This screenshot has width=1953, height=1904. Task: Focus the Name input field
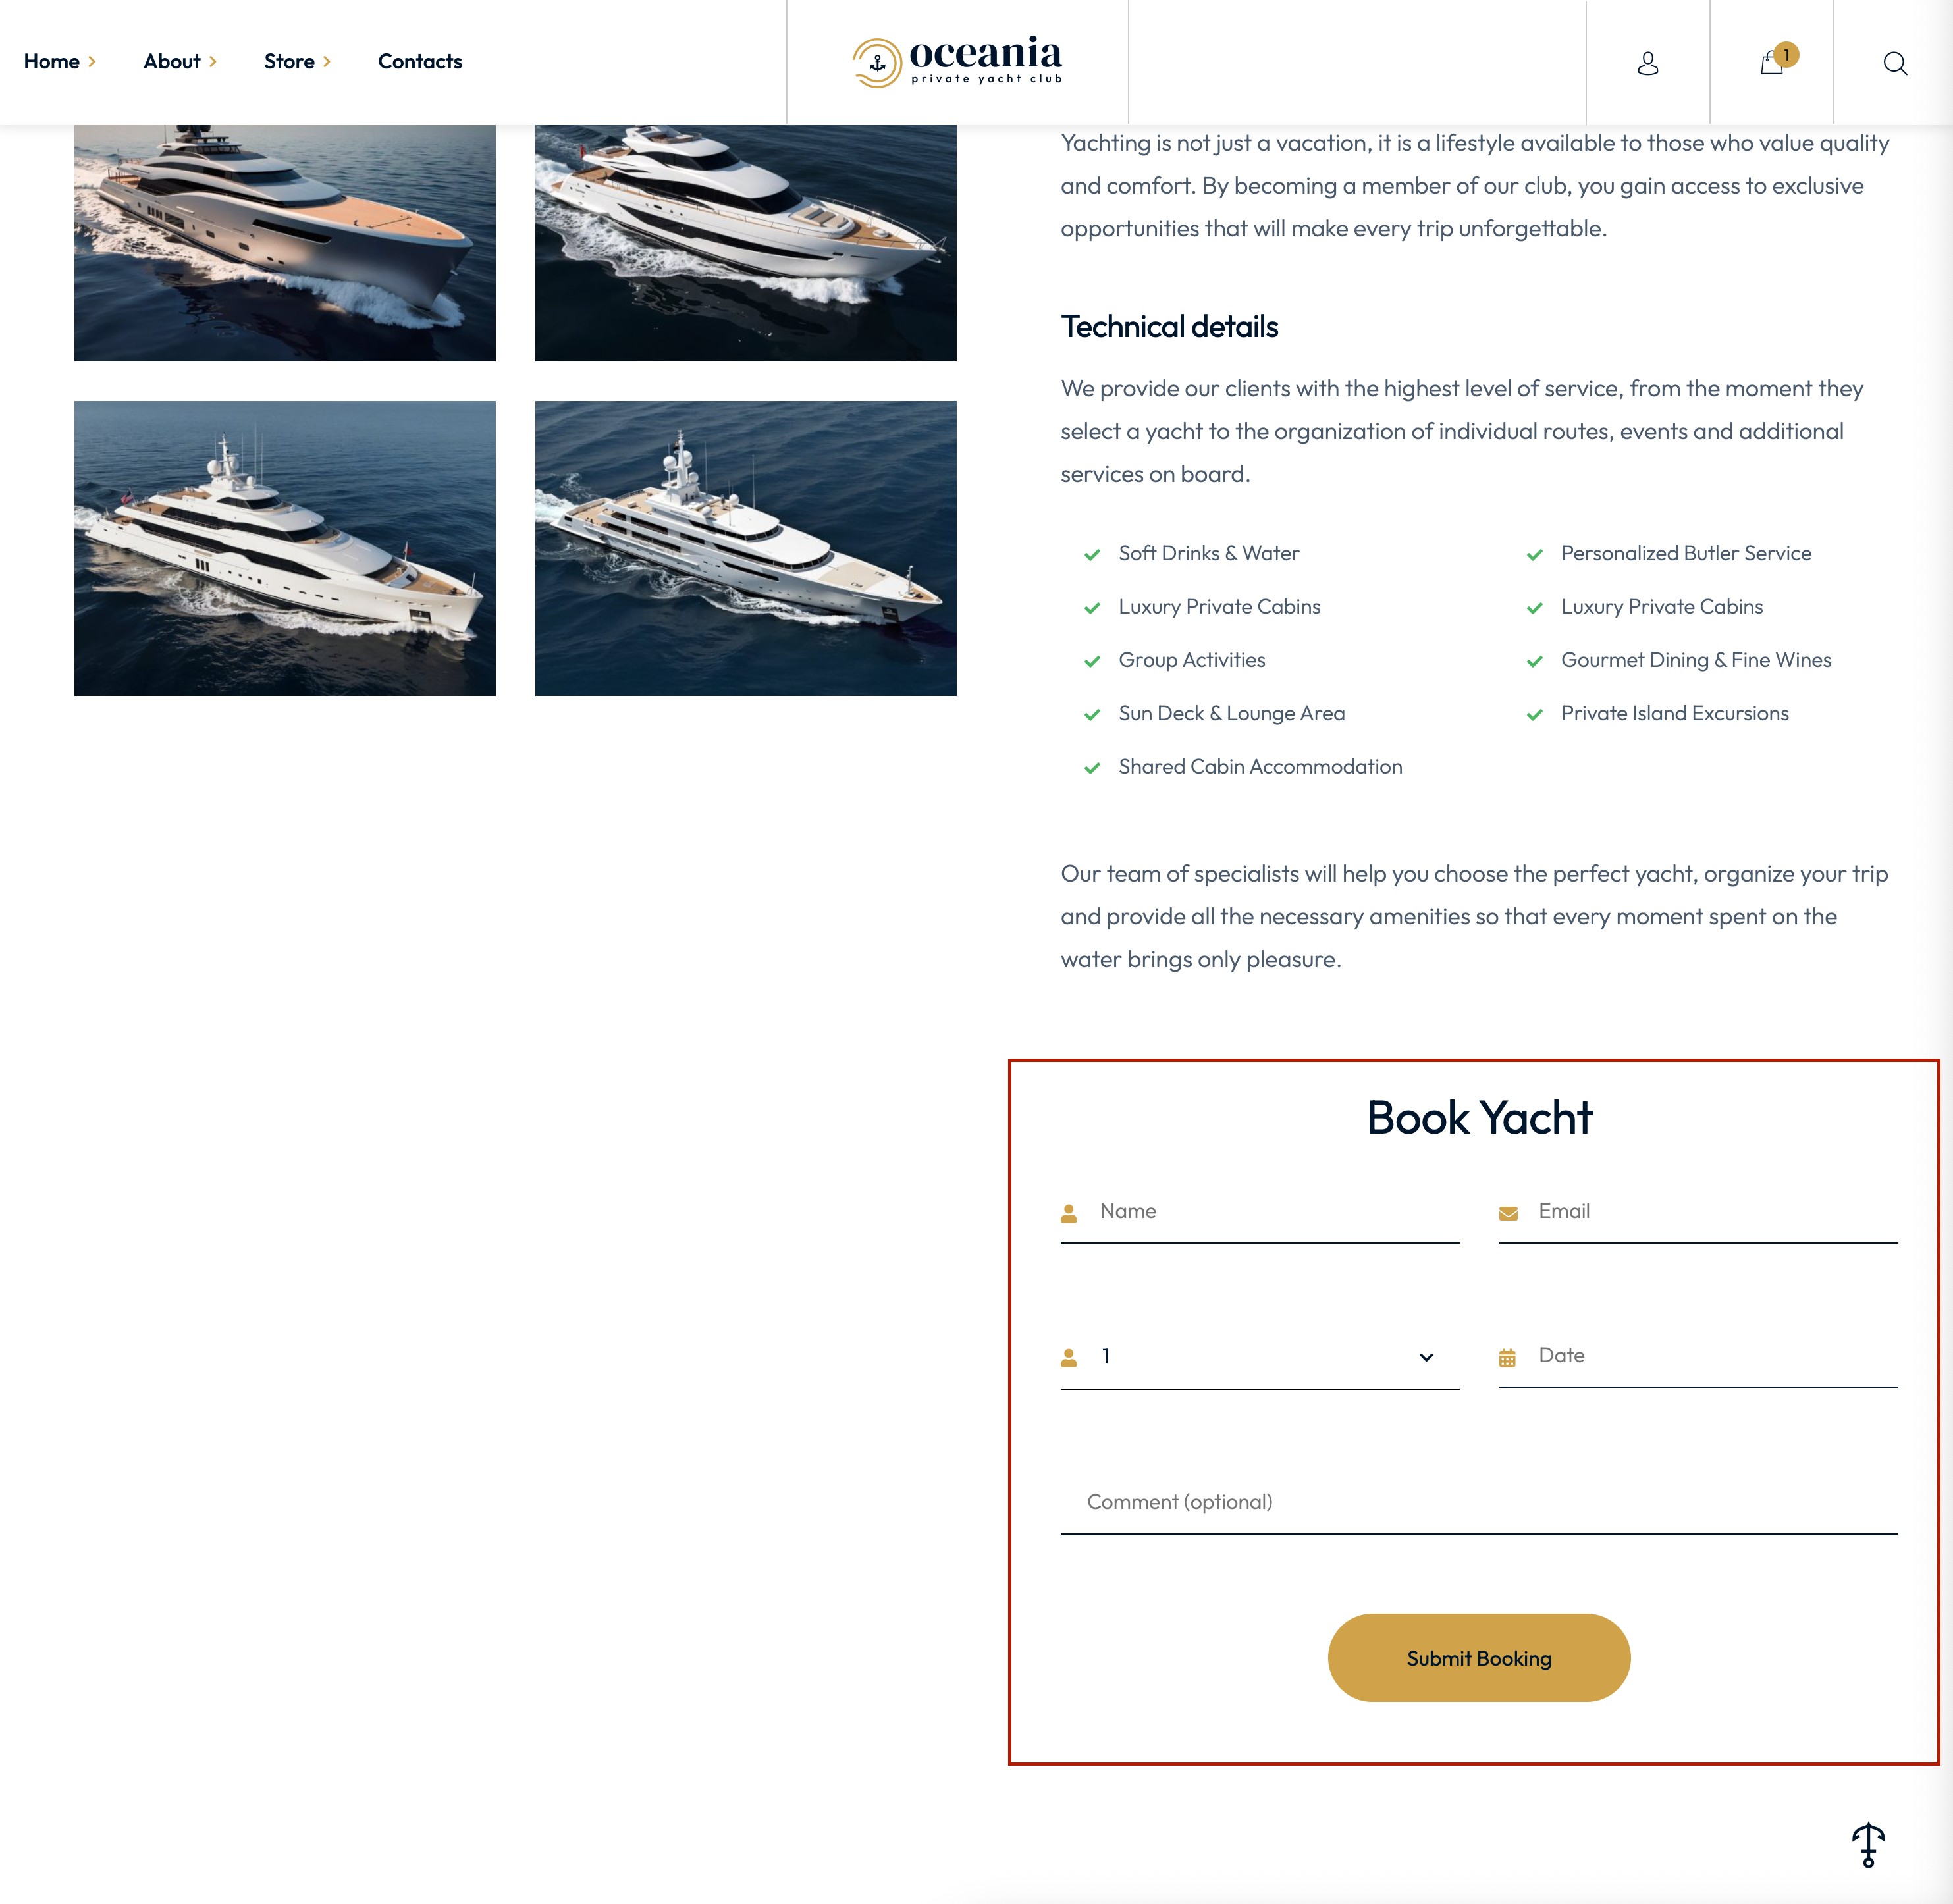[1260, 1212]
